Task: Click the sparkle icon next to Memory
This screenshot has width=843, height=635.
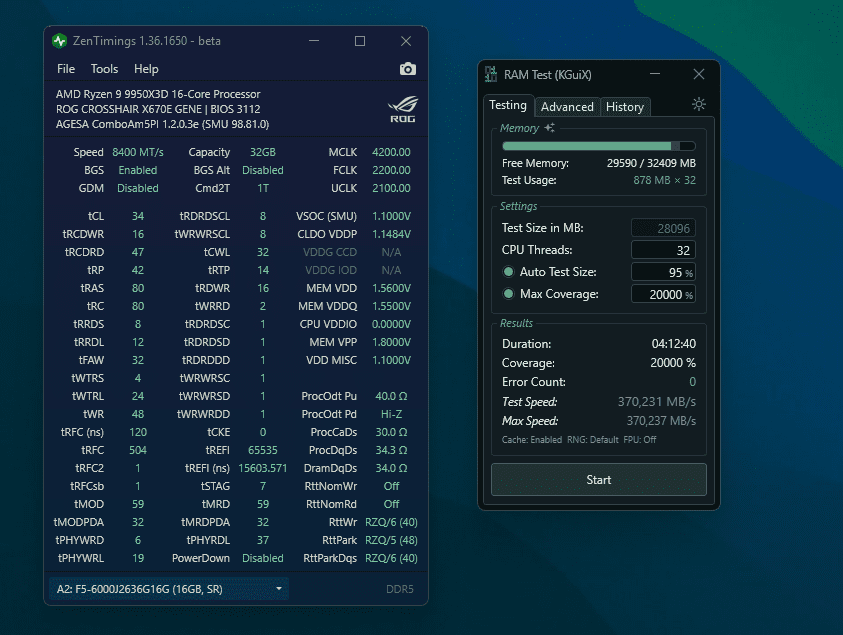Action: coord(549,128)
